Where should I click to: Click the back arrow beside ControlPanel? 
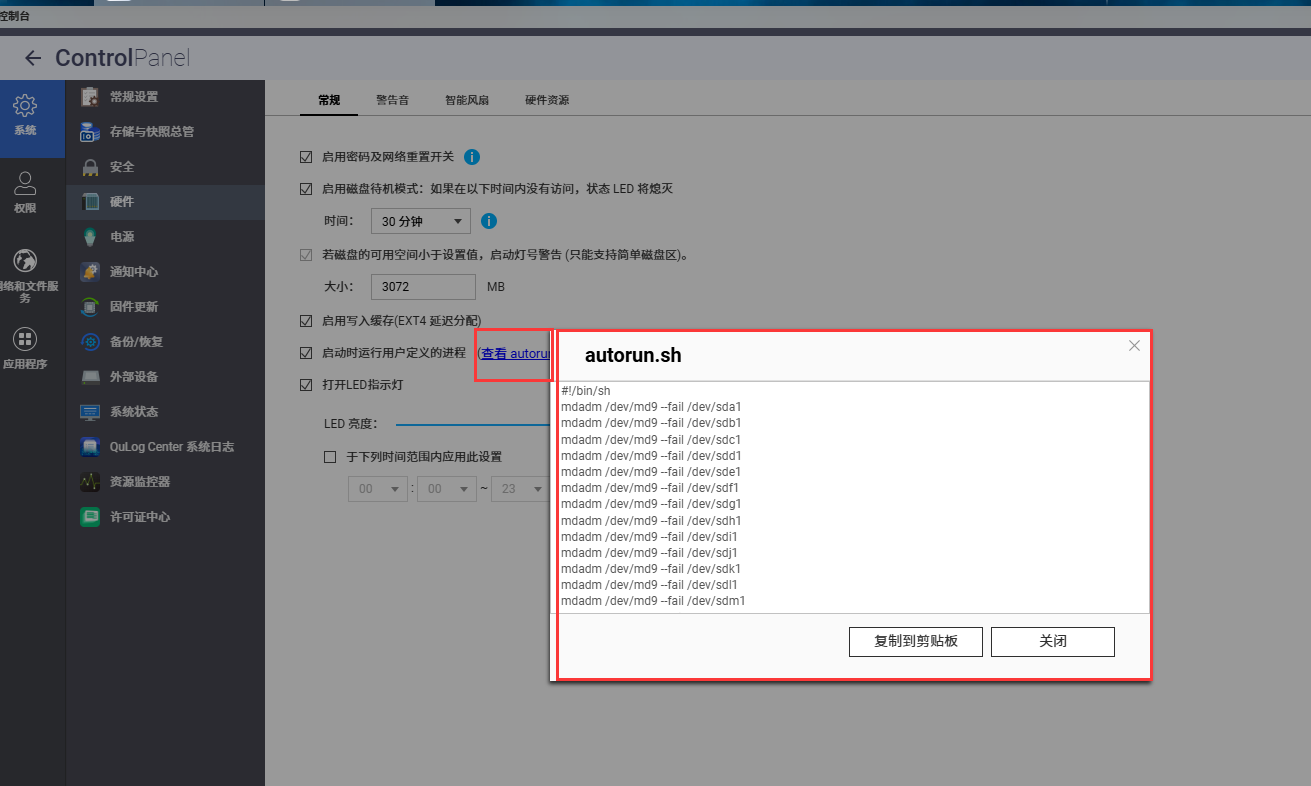[33, 58]
